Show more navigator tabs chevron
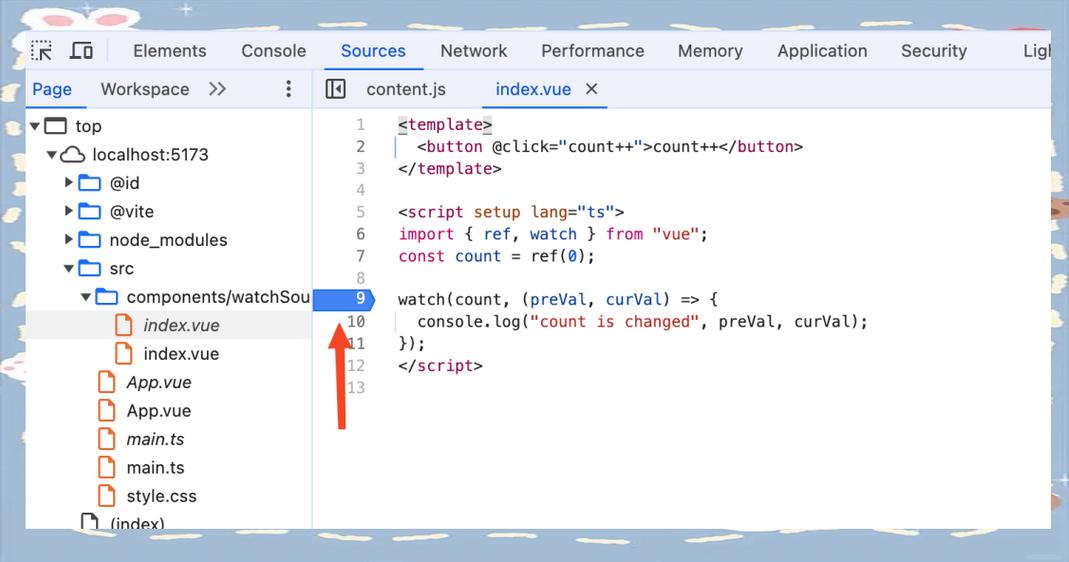This screenshot has width=1069, height=562. (x=217, y=89)
